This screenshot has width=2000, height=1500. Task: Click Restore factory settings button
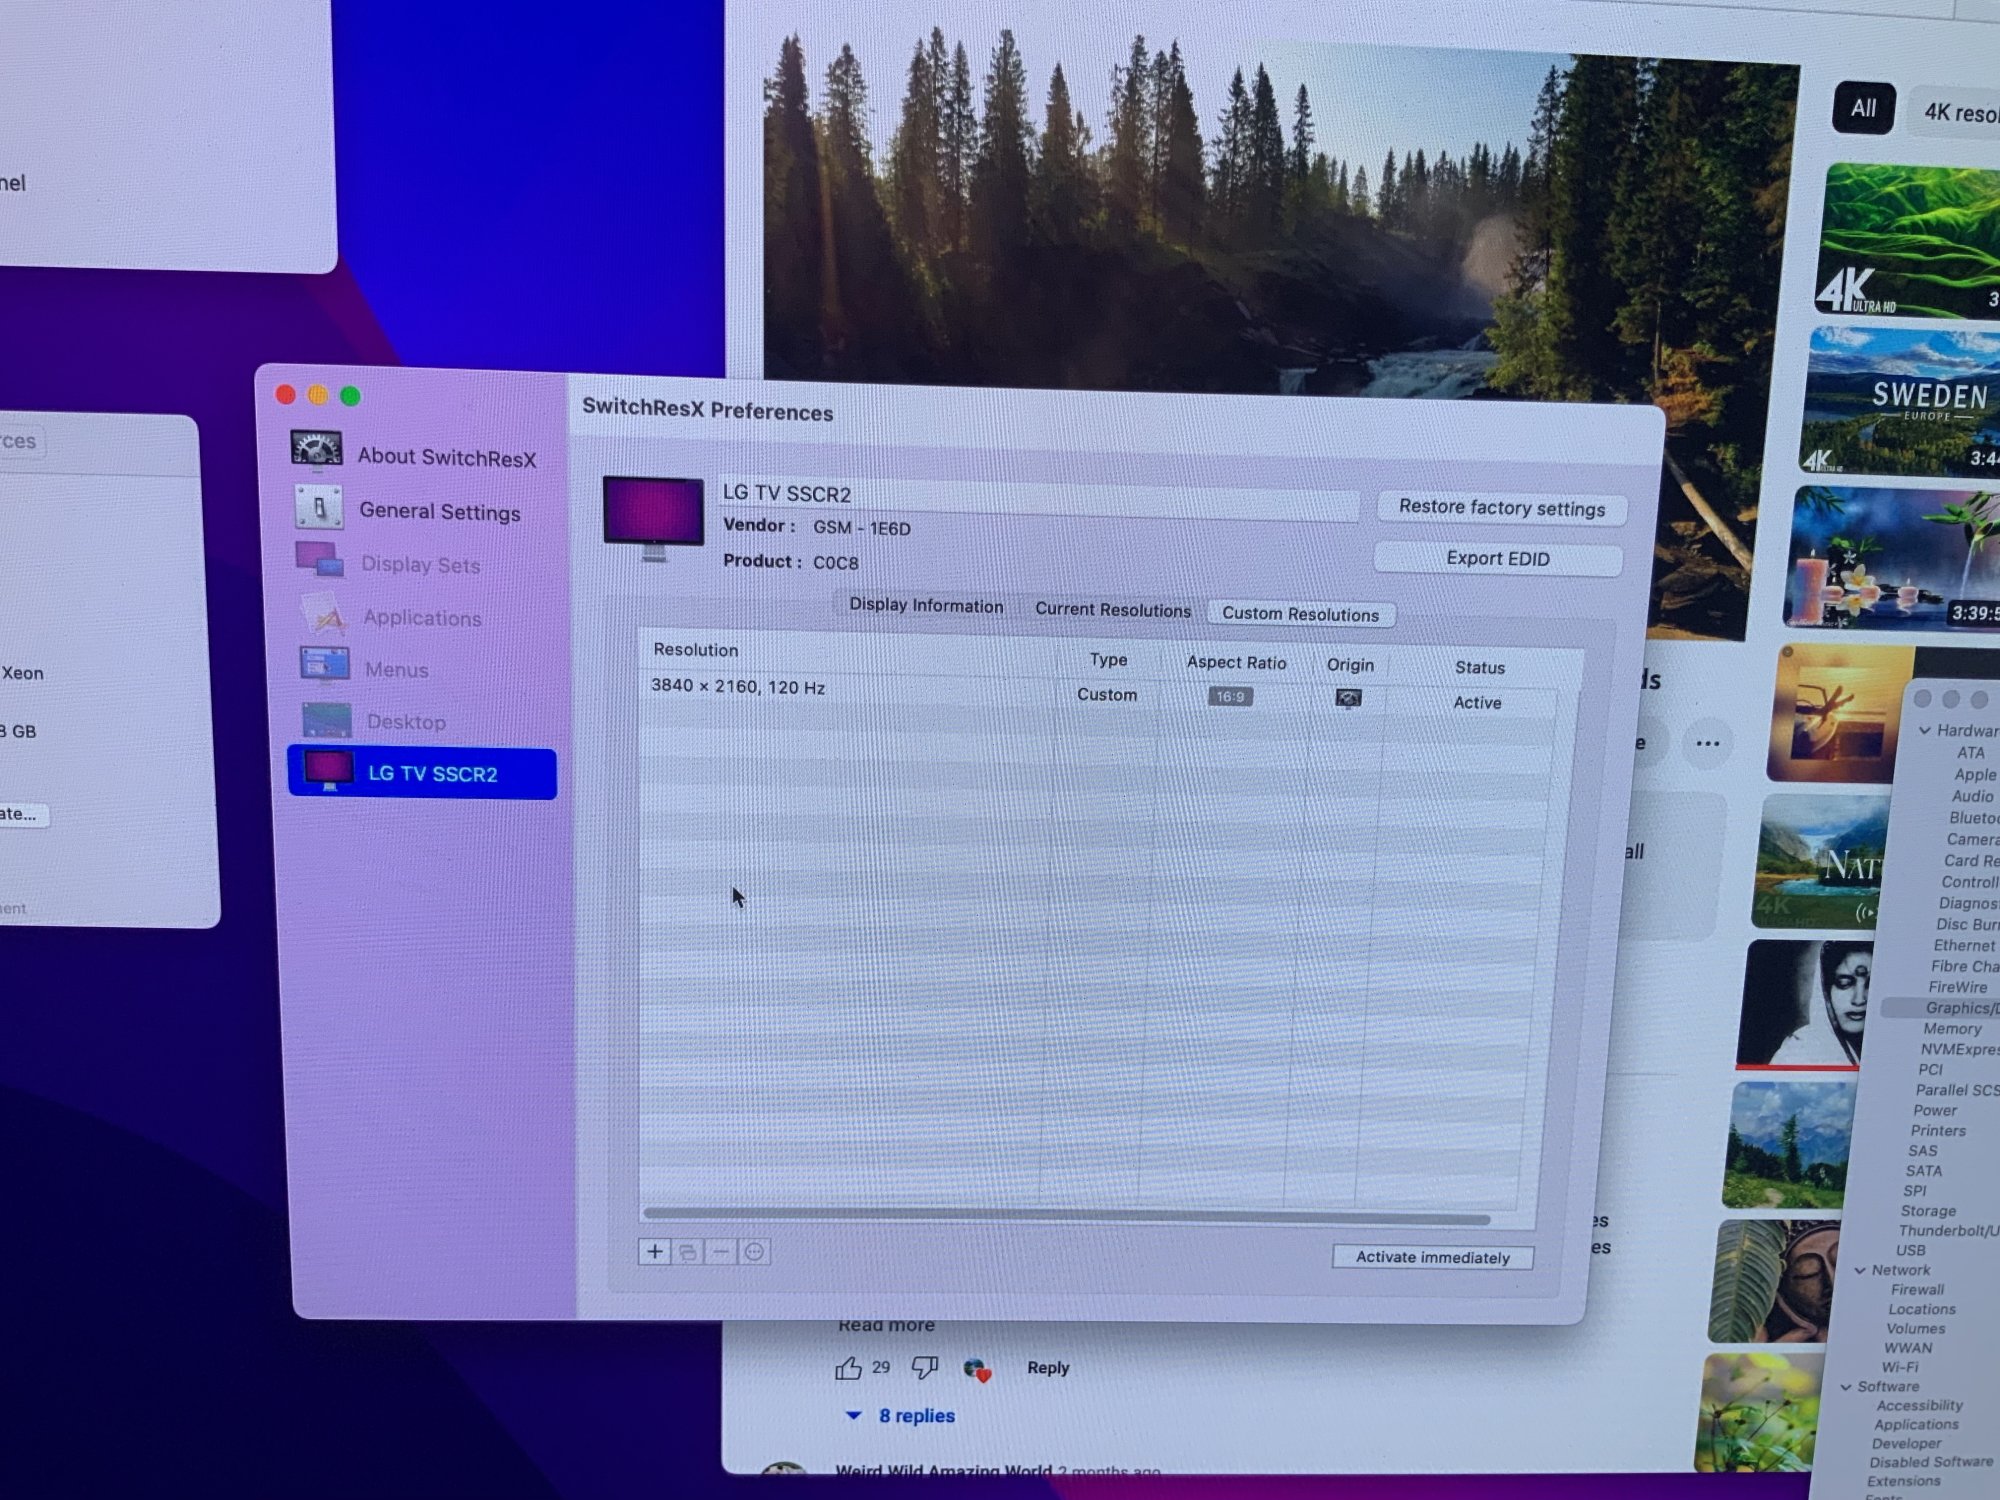point(1501,508)
